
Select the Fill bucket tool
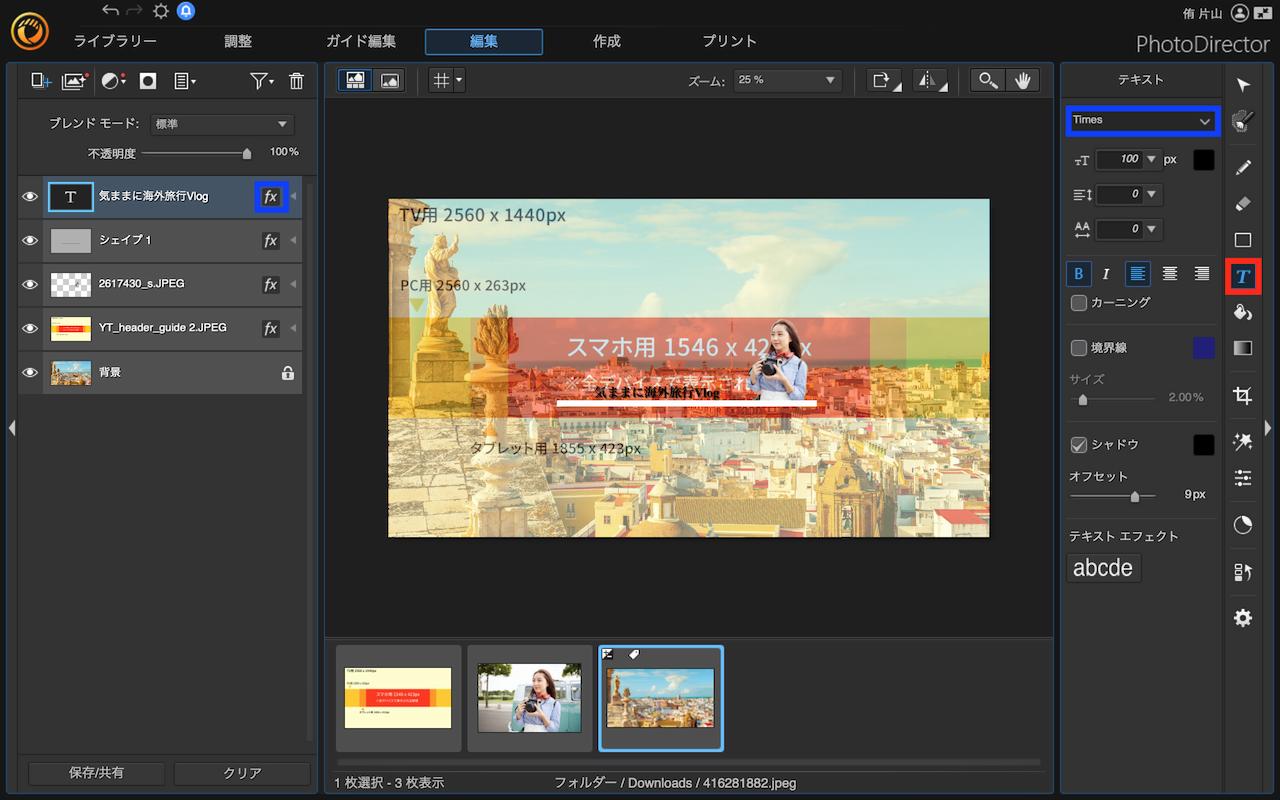point(1243,312)
